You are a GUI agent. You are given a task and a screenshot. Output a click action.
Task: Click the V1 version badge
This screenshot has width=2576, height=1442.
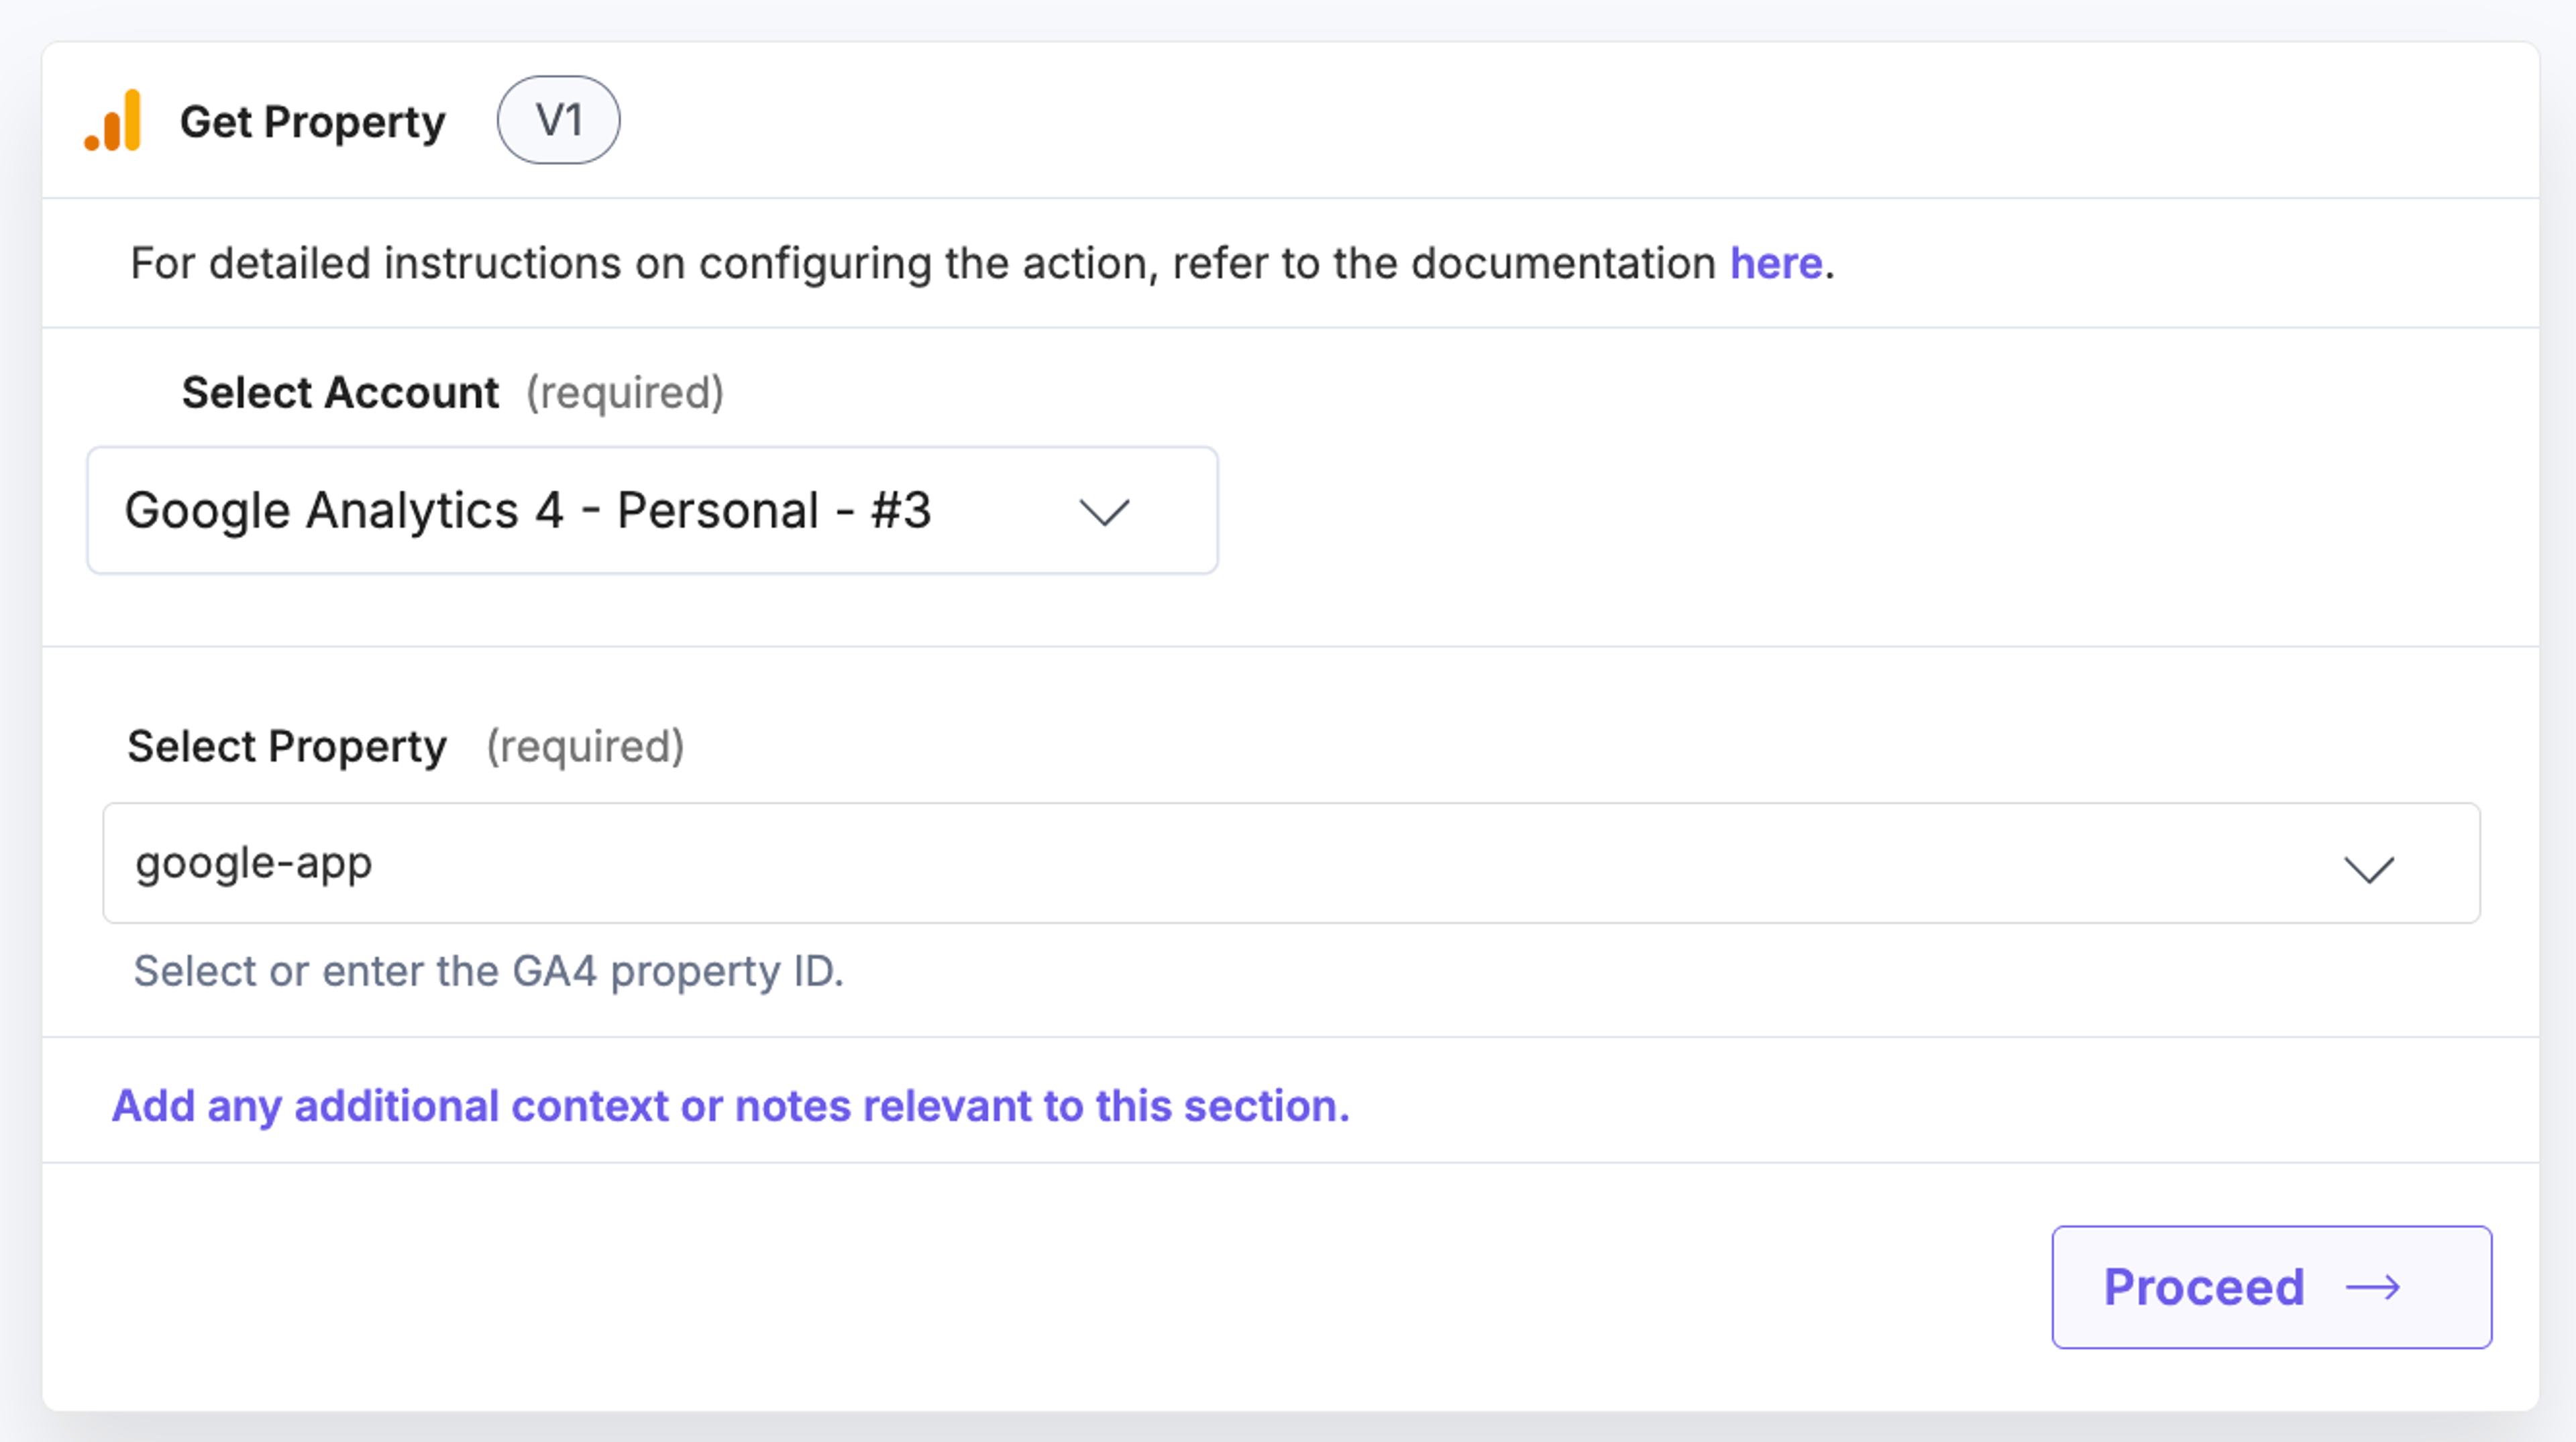pos(558,121)
